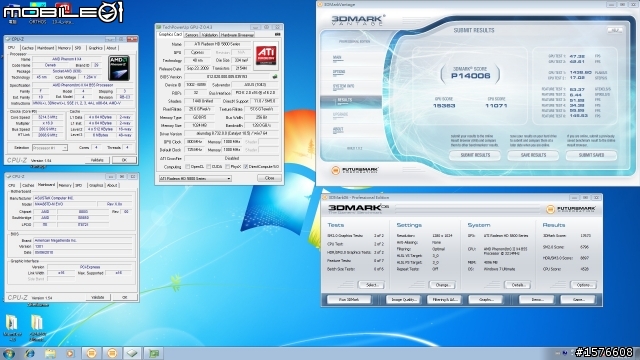Switch to the Sensors tab in GPU-Z
This screenshot has width=640, height=360.
191,35
